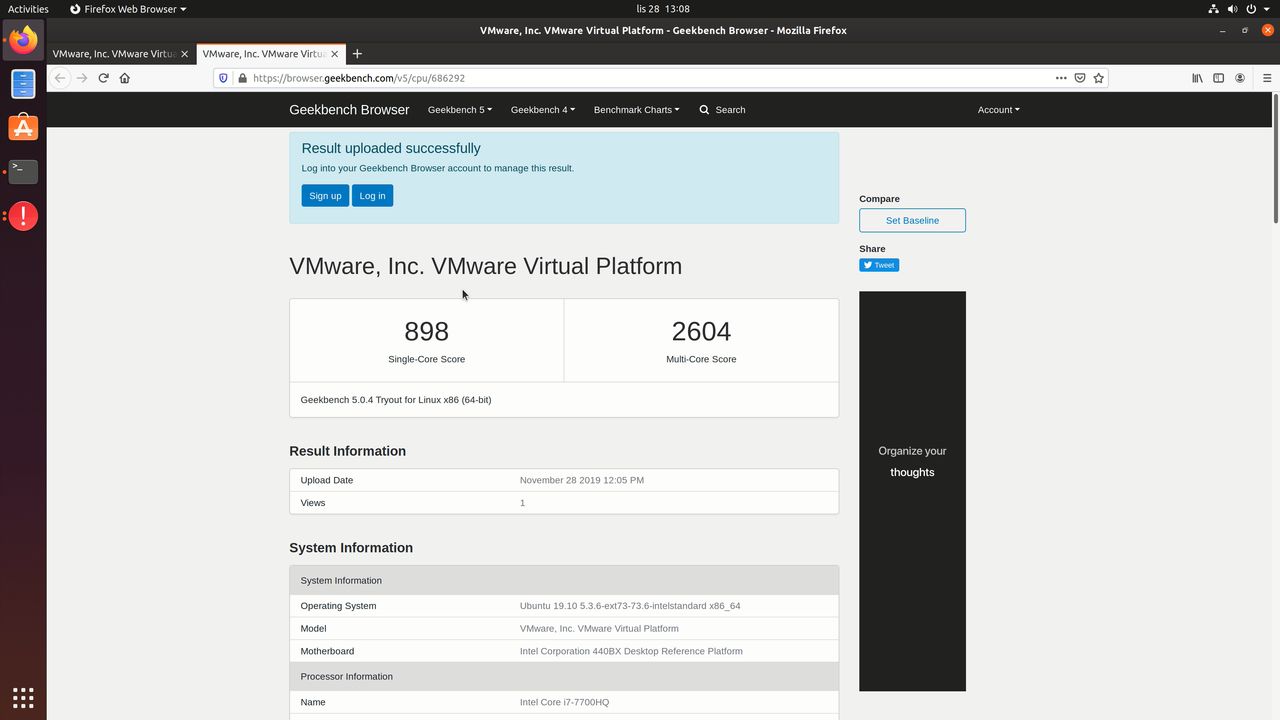Open Firefox account icon
Screen dimensions: 1280x720
1240,78
